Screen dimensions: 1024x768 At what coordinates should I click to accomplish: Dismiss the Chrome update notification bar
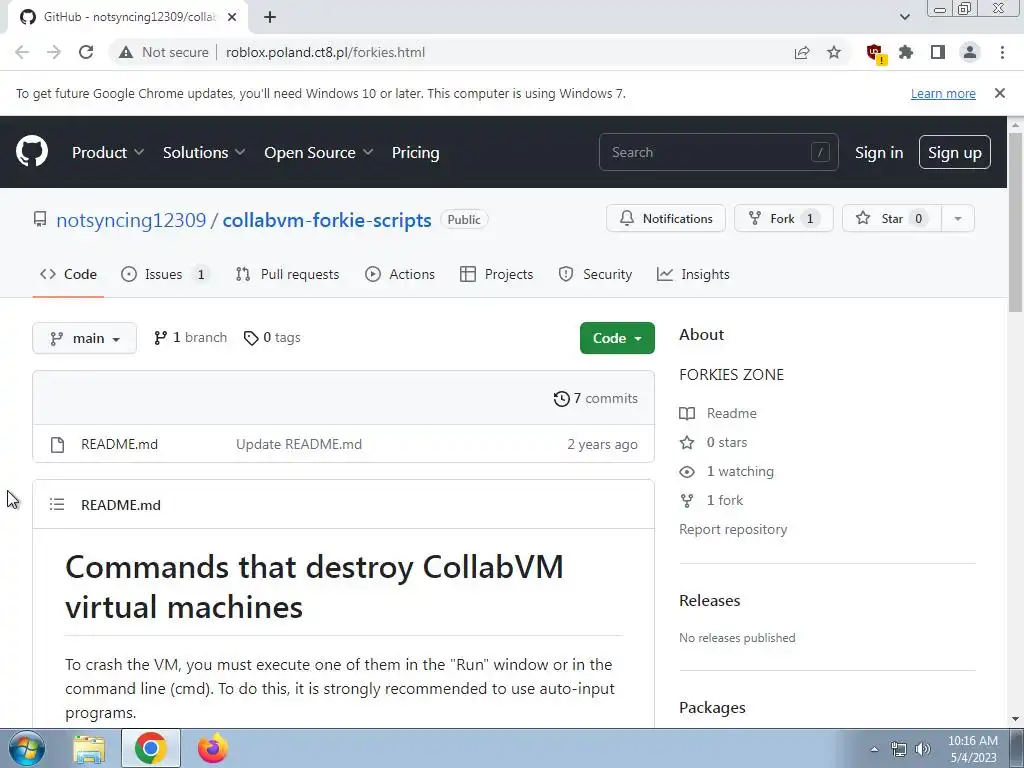click(x=999, y=93)
